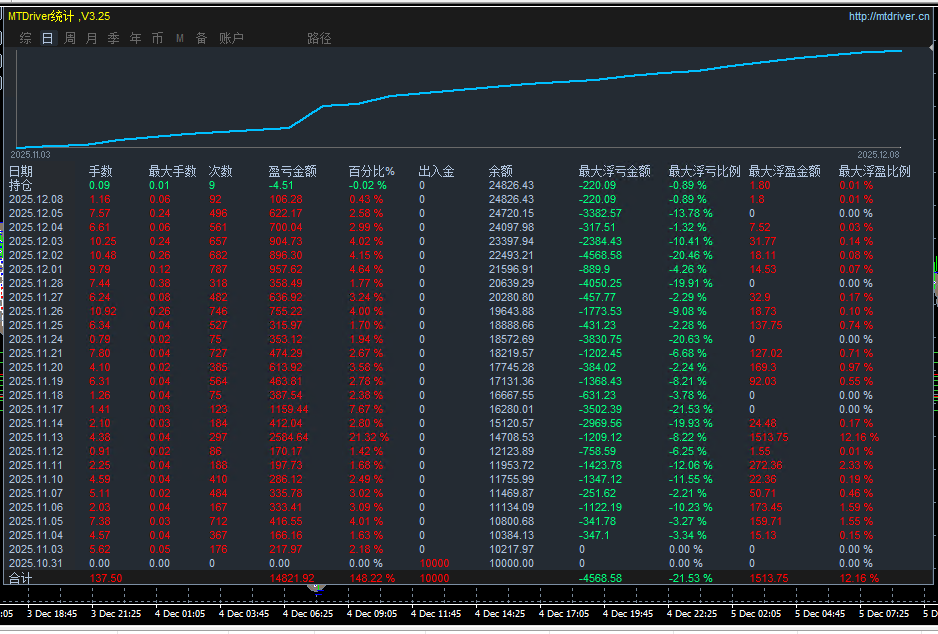This screenshot has width=938, height=634.
Task: Open the M tab
Action: (180, 38)
